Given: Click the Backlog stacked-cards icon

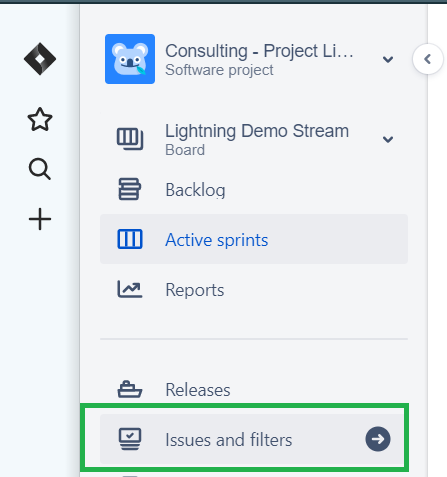Looking at the screenshot, I should click(130, 189).
